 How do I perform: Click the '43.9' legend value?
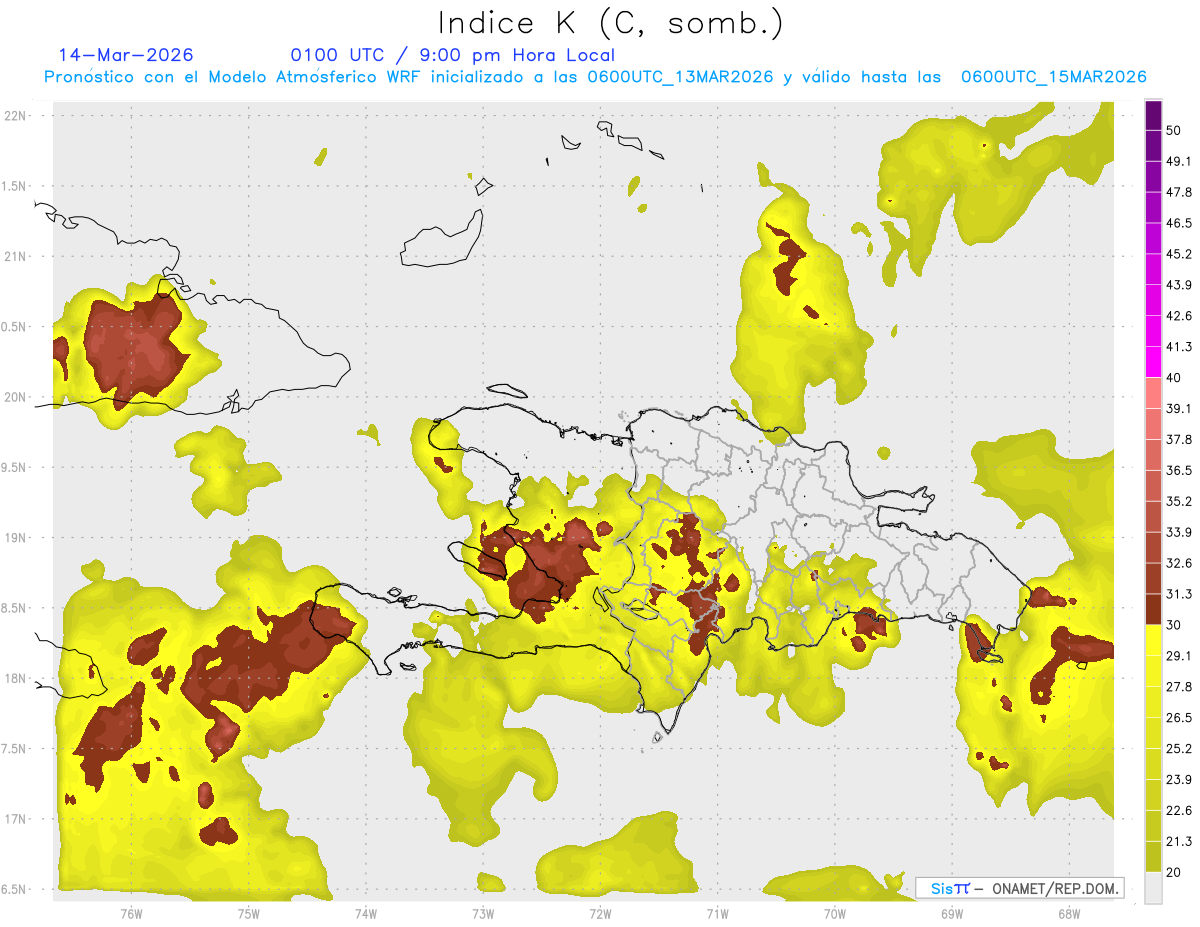(1178, 285)
